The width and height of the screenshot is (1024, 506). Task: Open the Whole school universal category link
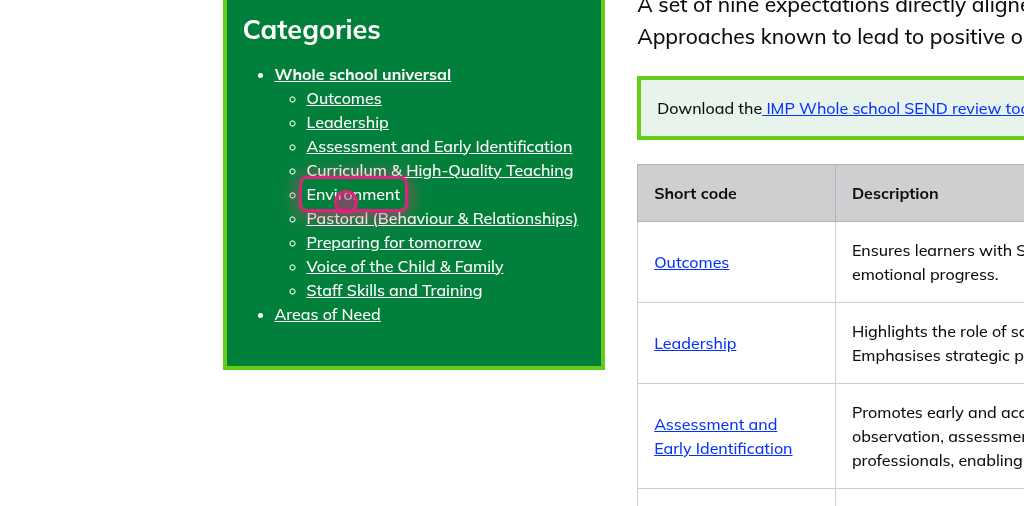point(362,74)
